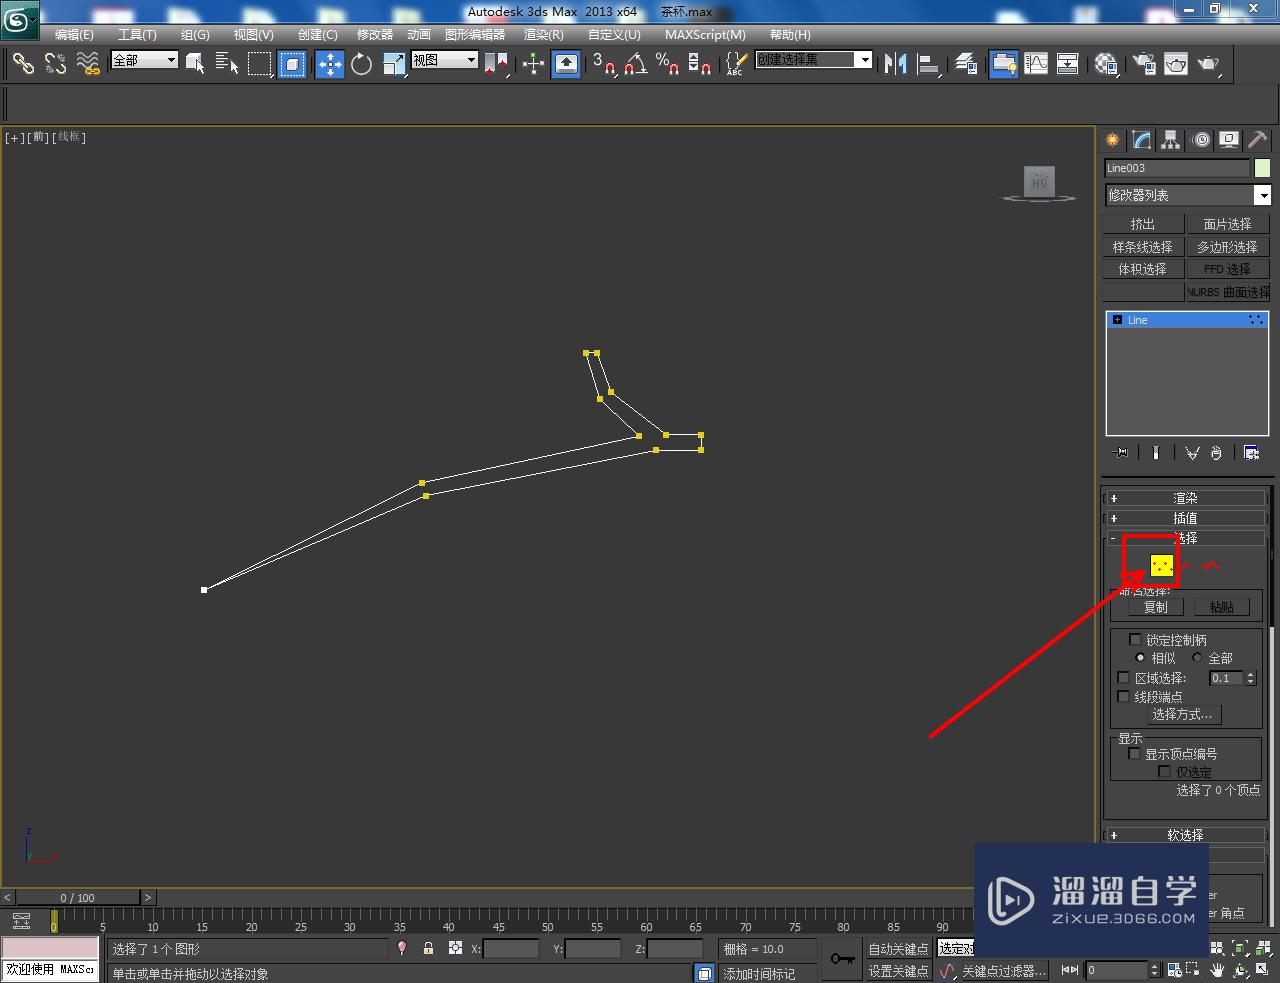Click the 选择方式... button

[1186, 715]
